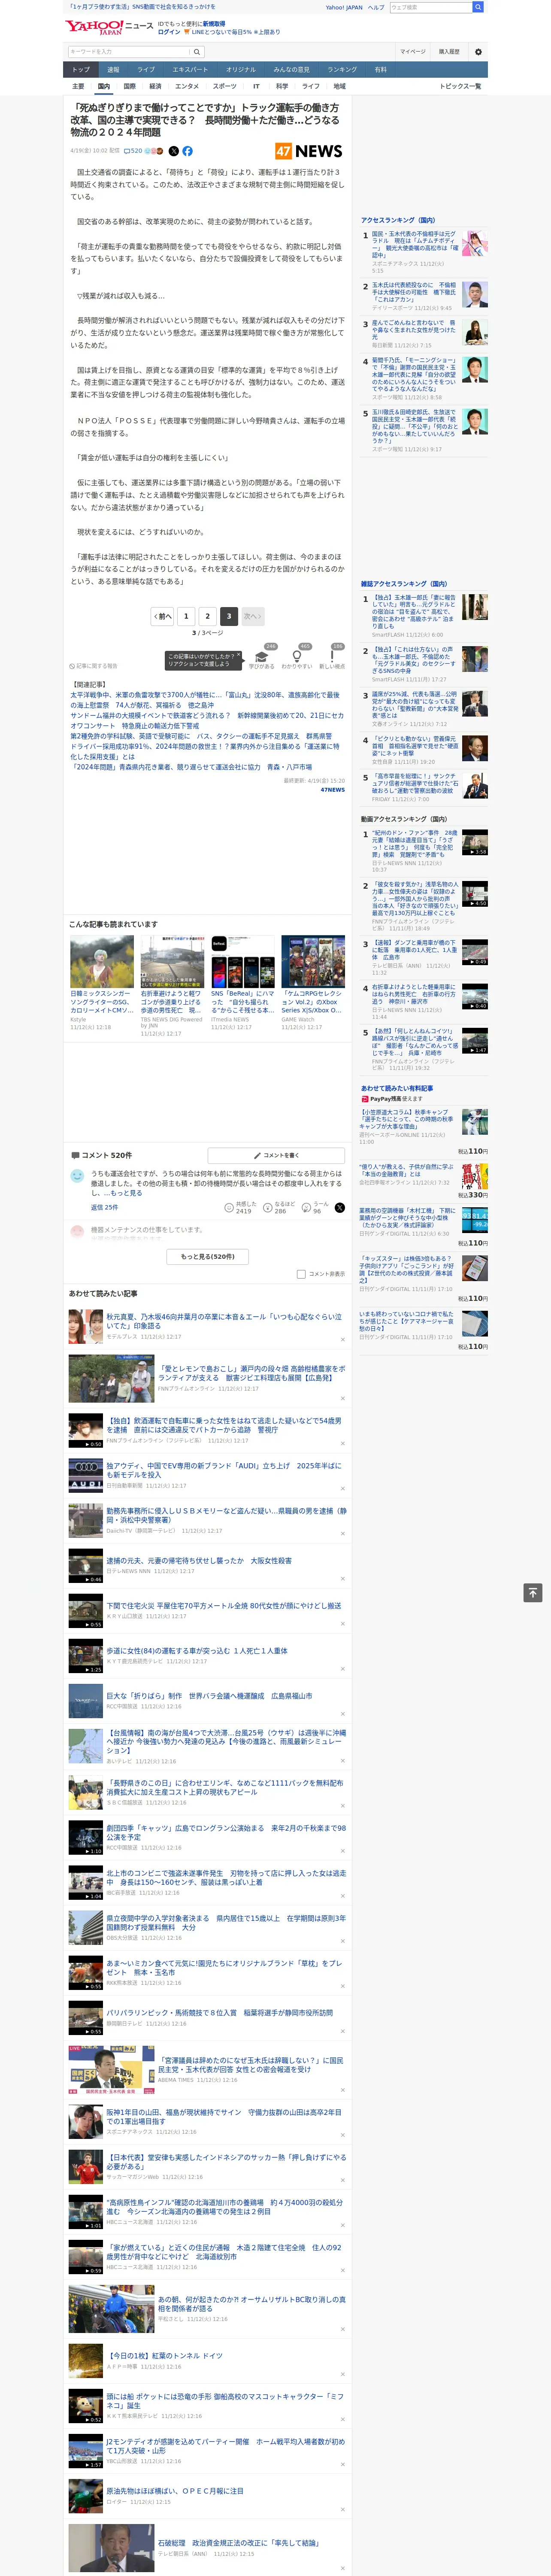This screenshot has height=2576, width=551.
Task: Open 秋元真夏、乃木坂46 article link
Action: [x=224, y=1320]
